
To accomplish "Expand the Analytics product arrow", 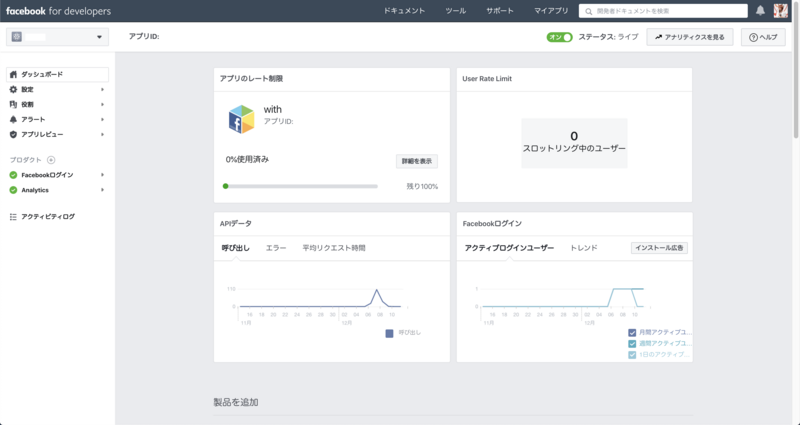I will 102,190.
